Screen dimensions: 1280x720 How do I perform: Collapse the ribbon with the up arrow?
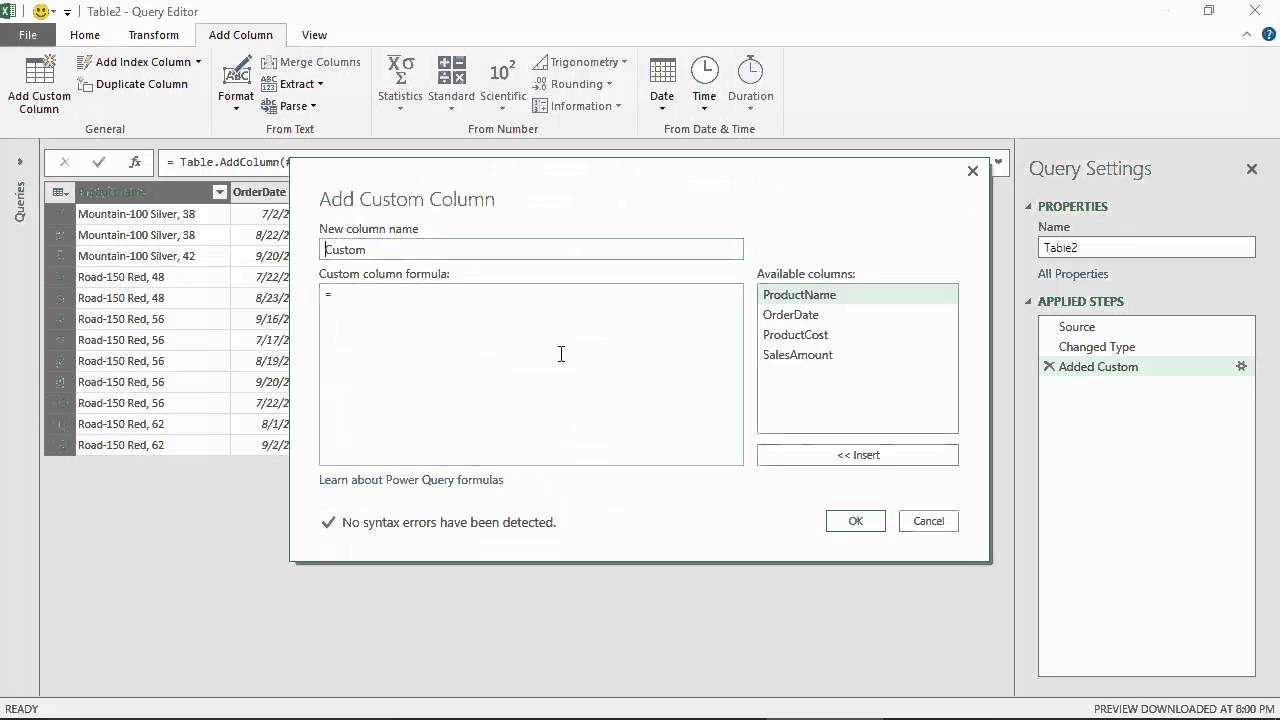click(x=1246, y=35)
